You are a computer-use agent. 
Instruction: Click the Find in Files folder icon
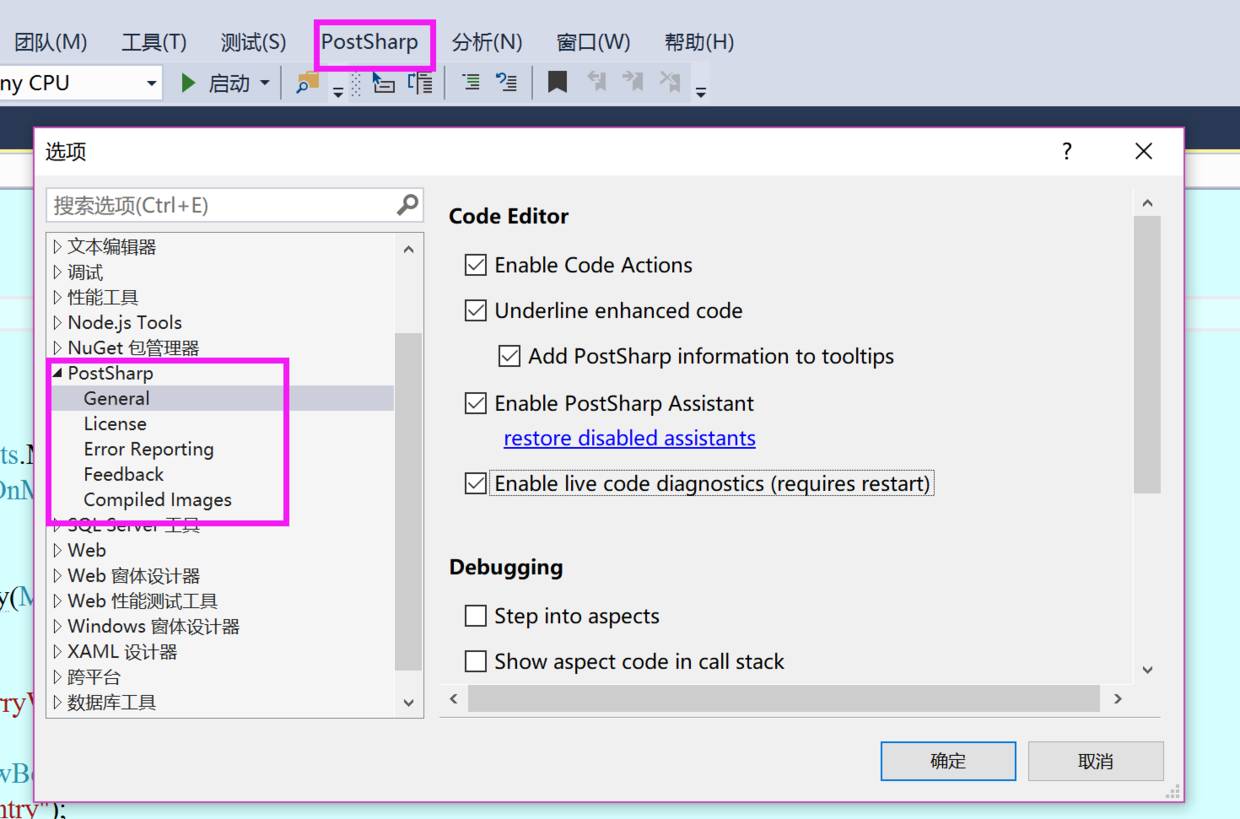[308, 82]
